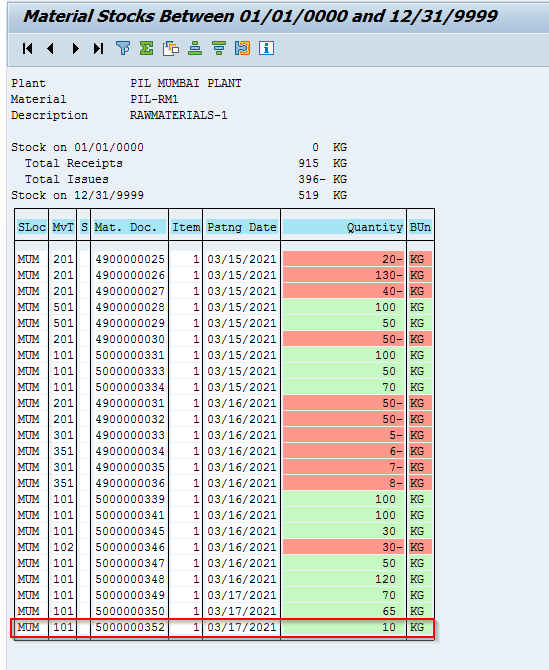Sort in ascending order icon
Image resolution: width=549 pixels, height=670 pixels.
(195, 48)
